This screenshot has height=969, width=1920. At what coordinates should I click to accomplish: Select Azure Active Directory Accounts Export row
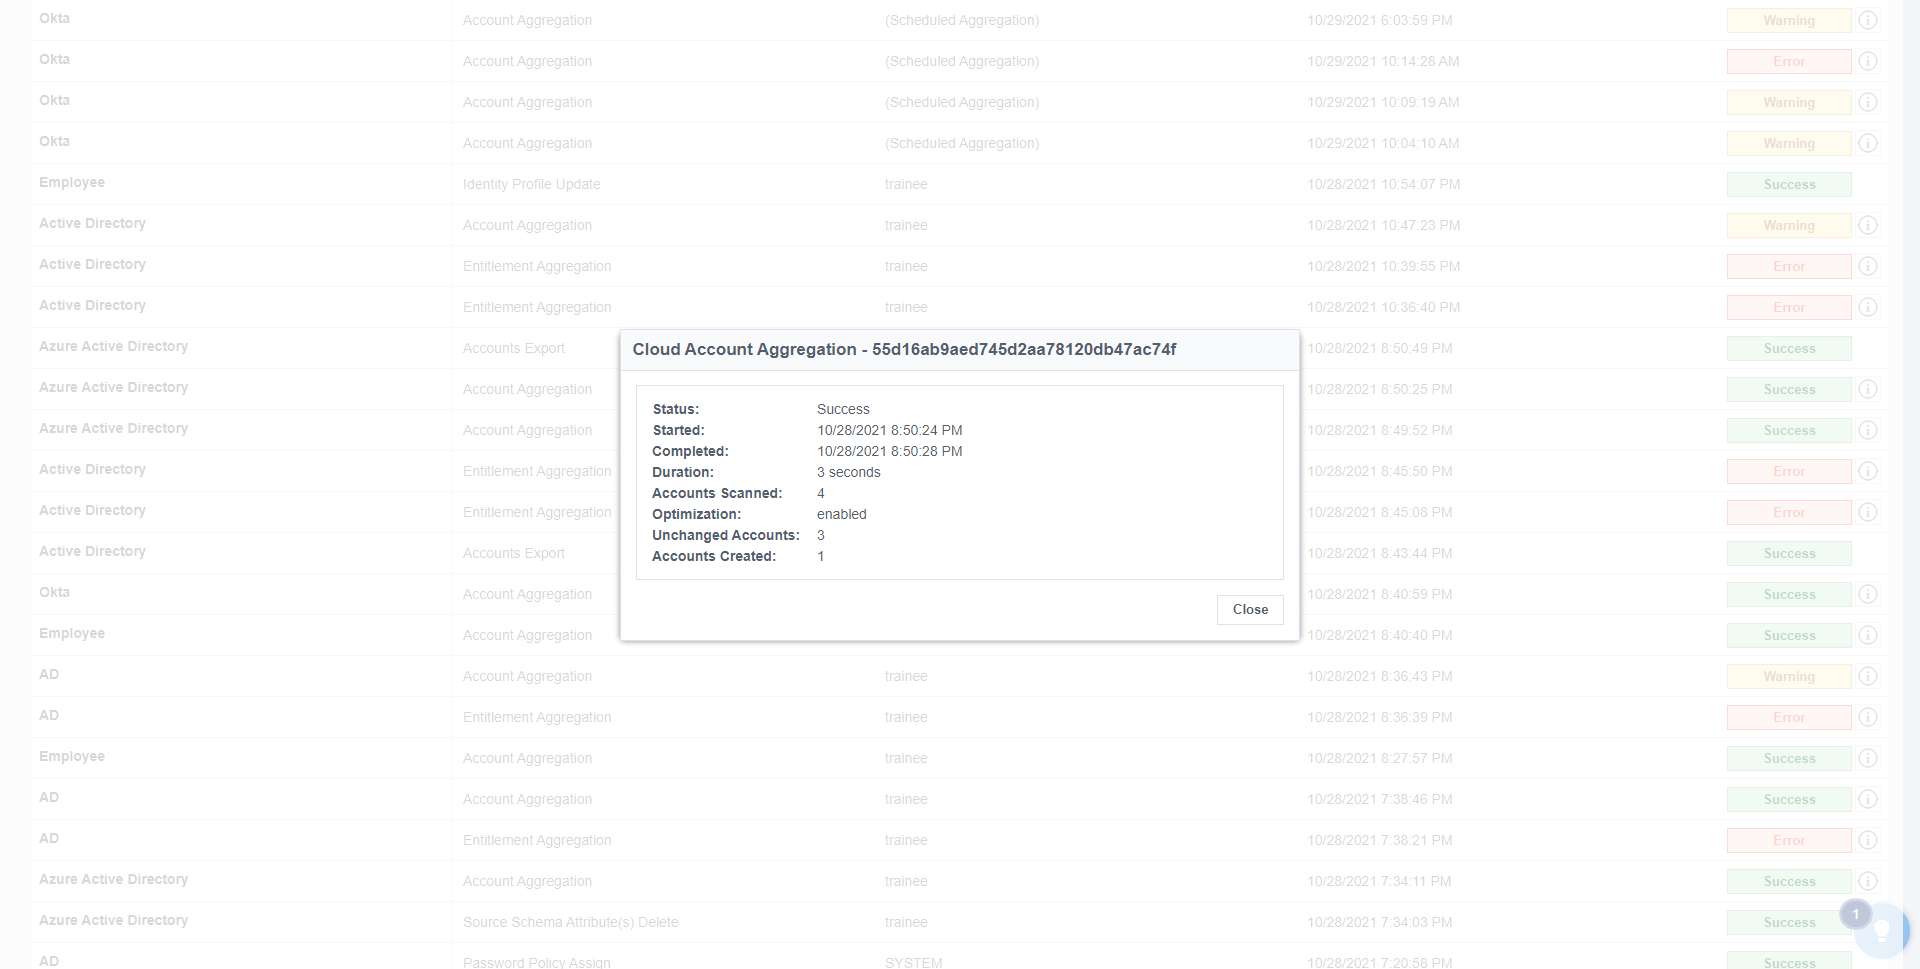[960, 348]
